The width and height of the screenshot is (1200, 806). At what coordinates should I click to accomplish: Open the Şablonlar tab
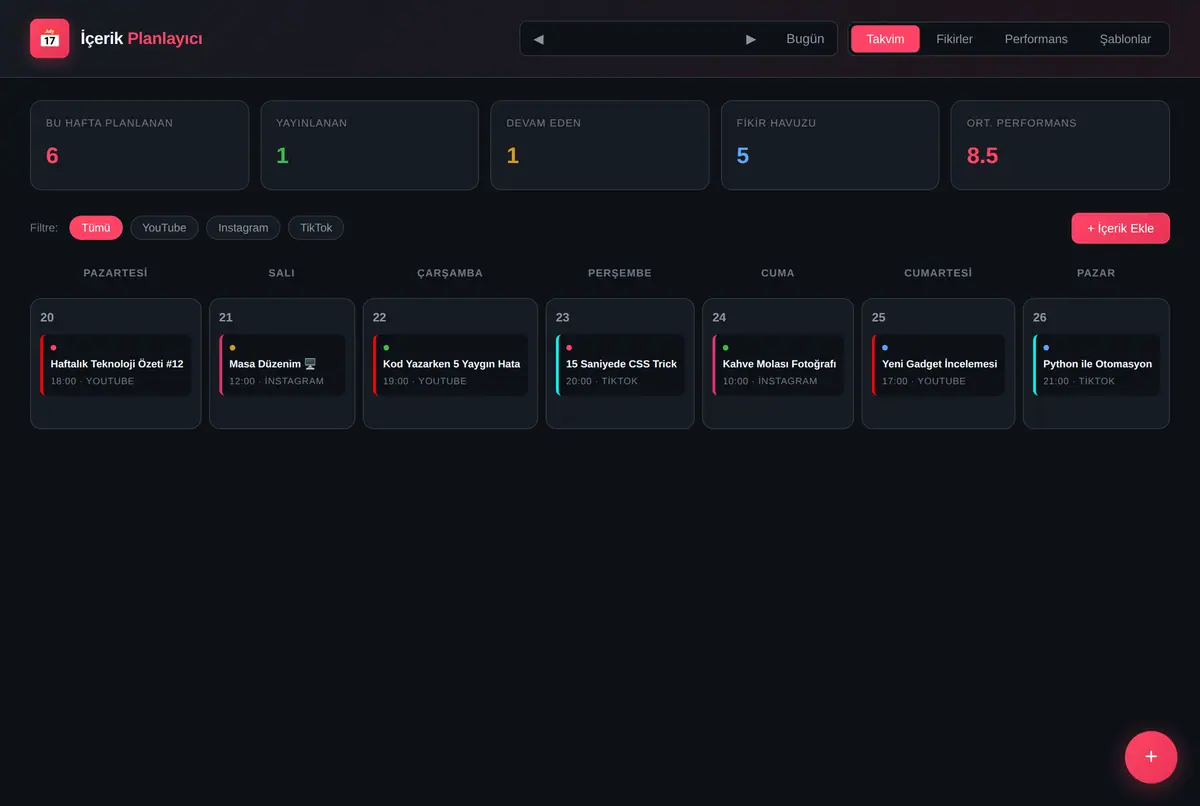[x=1125, y=39]
